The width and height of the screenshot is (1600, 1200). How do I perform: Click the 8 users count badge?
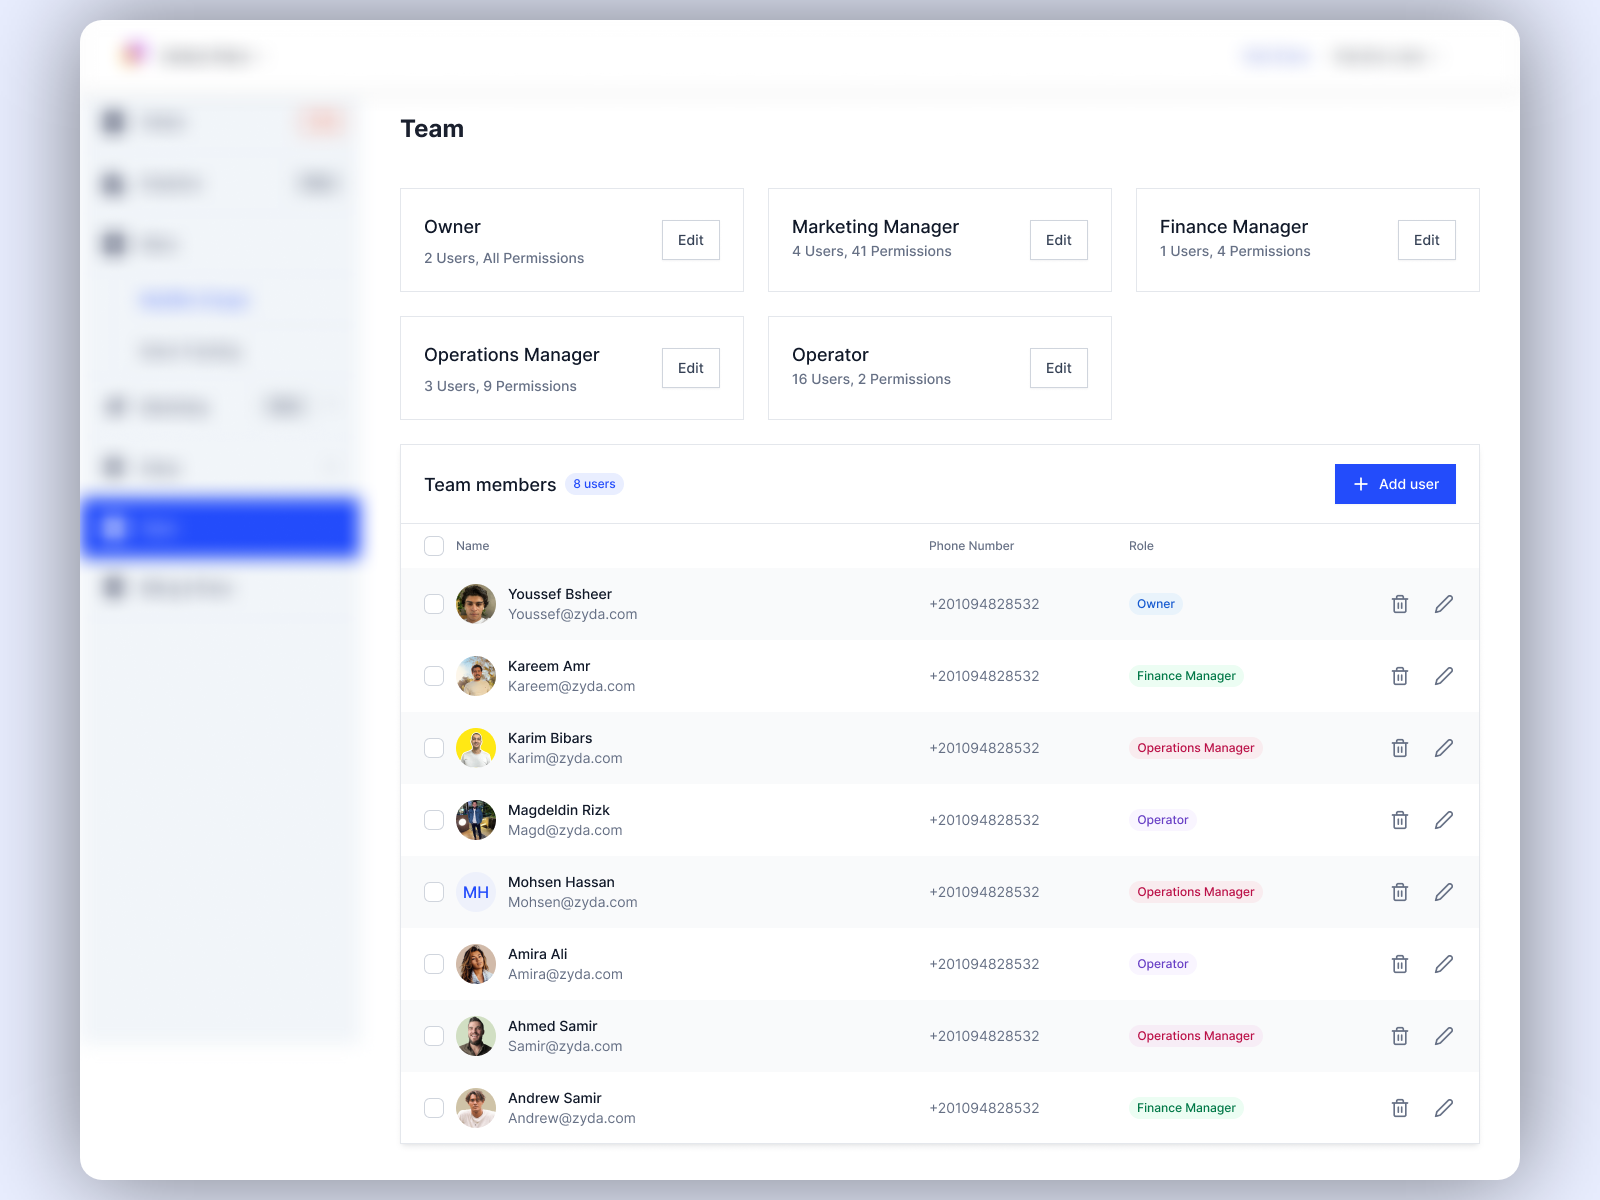tap(594, 484)
